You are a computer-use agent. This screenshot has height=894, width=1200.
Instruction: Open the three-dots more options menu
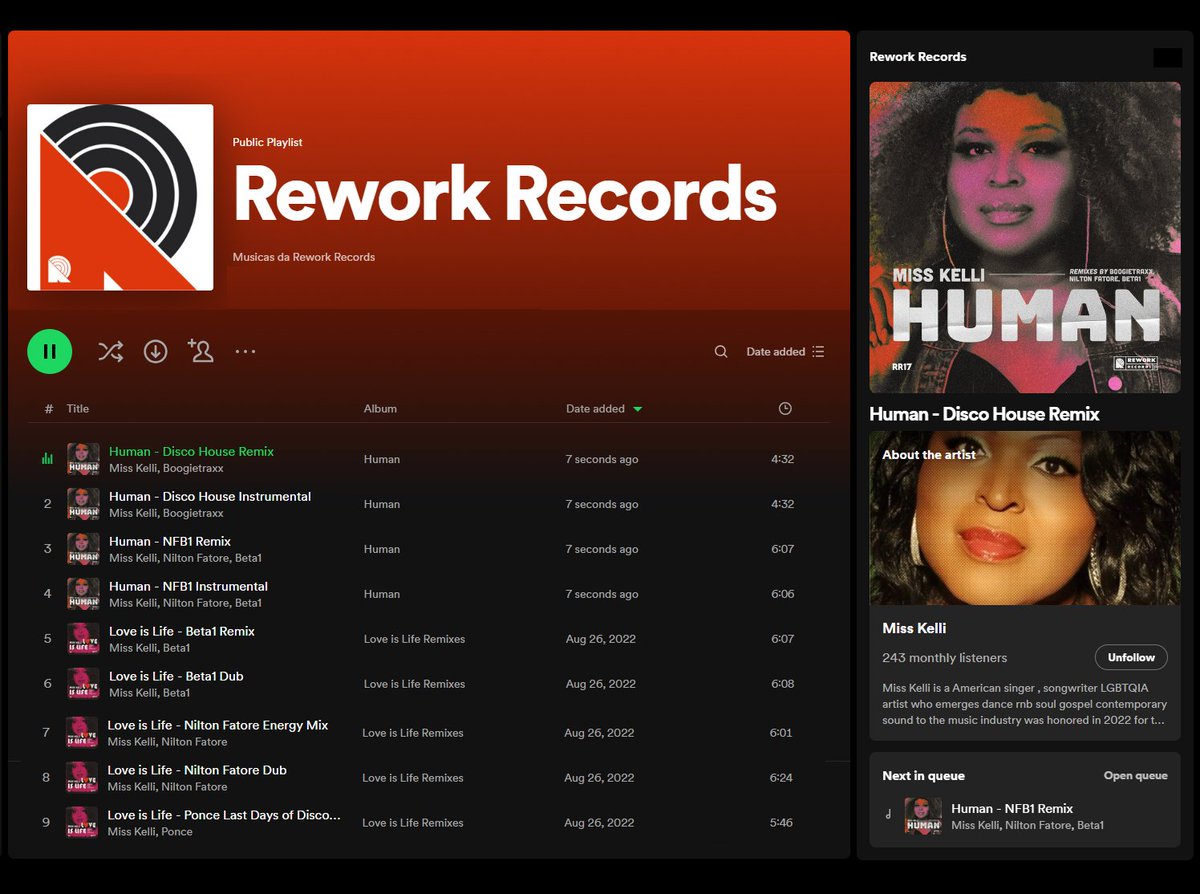245,352
